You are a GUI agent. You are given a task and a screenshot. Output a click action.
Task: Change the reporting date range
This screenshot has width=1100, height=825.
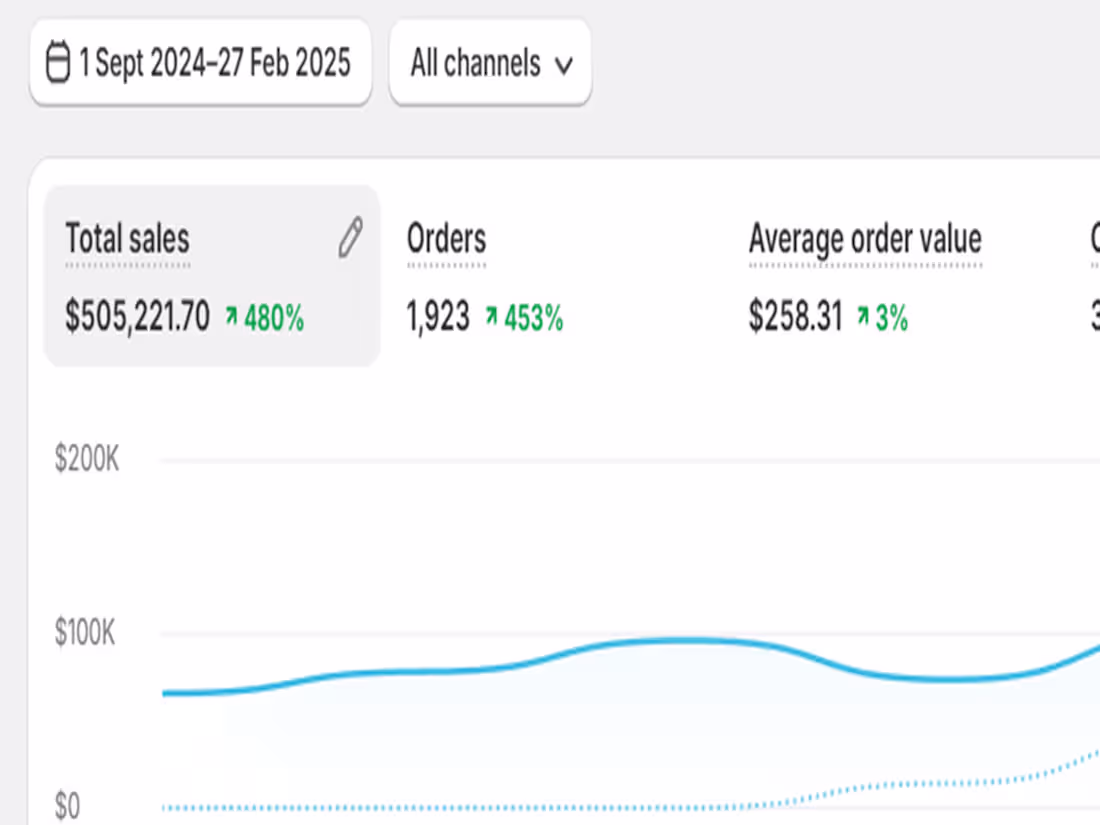pos(200,63)
